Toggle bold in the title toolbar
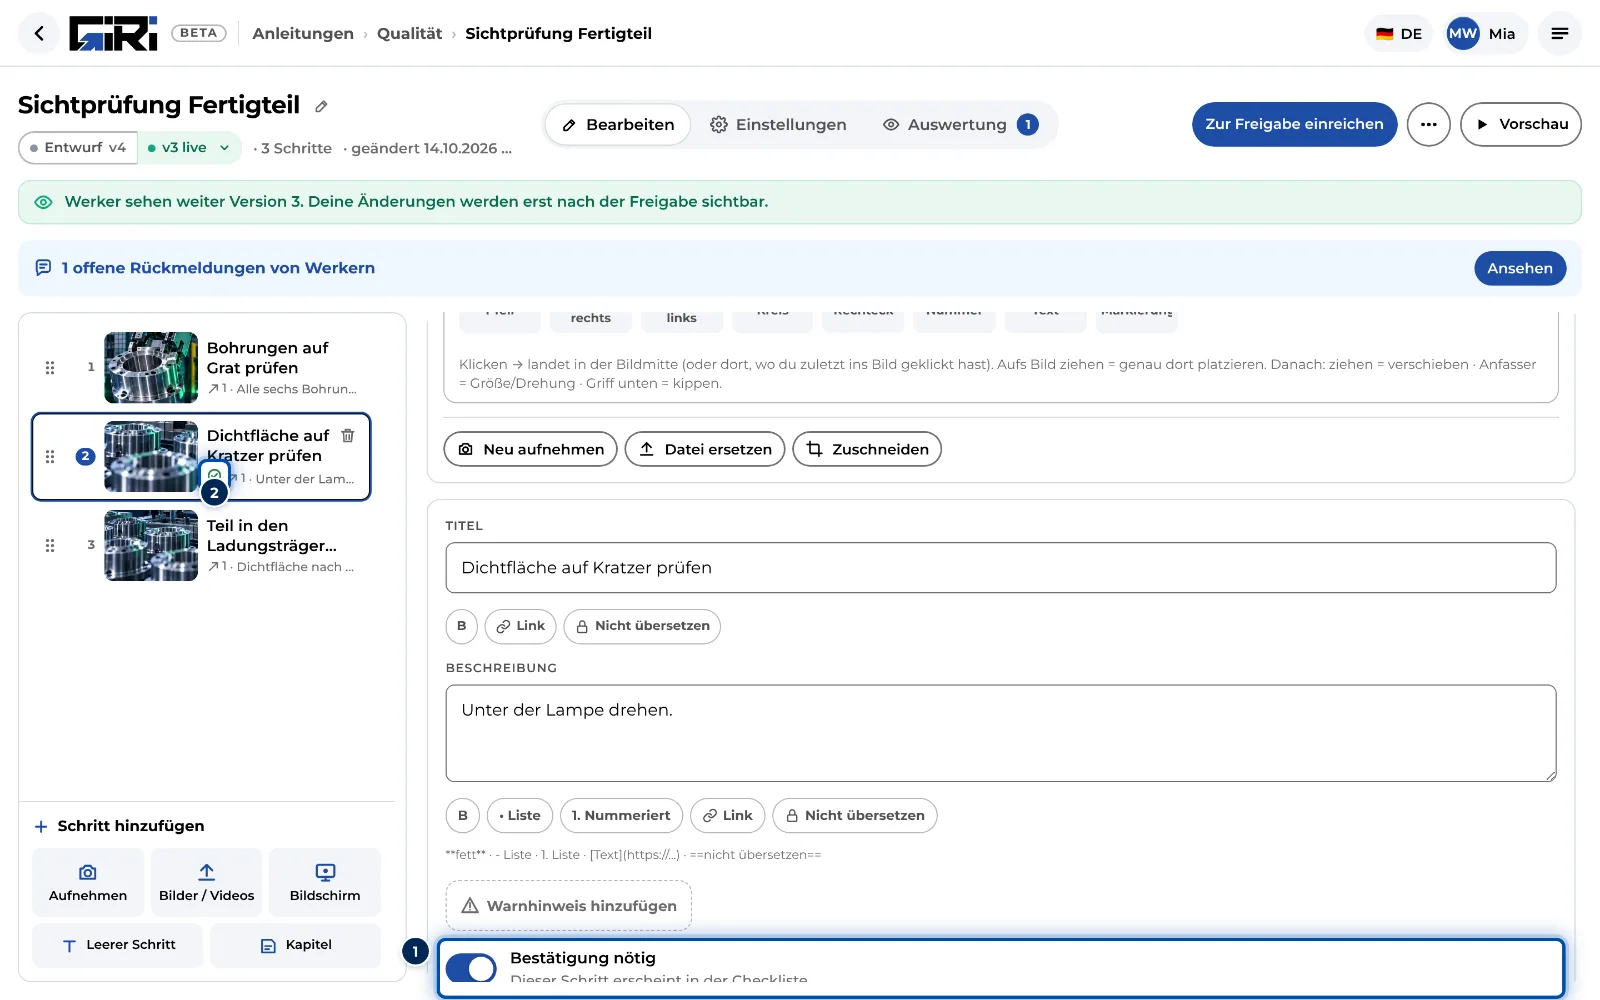The width and height of the screenshot is (1600, 1000). tap(461, 626)
